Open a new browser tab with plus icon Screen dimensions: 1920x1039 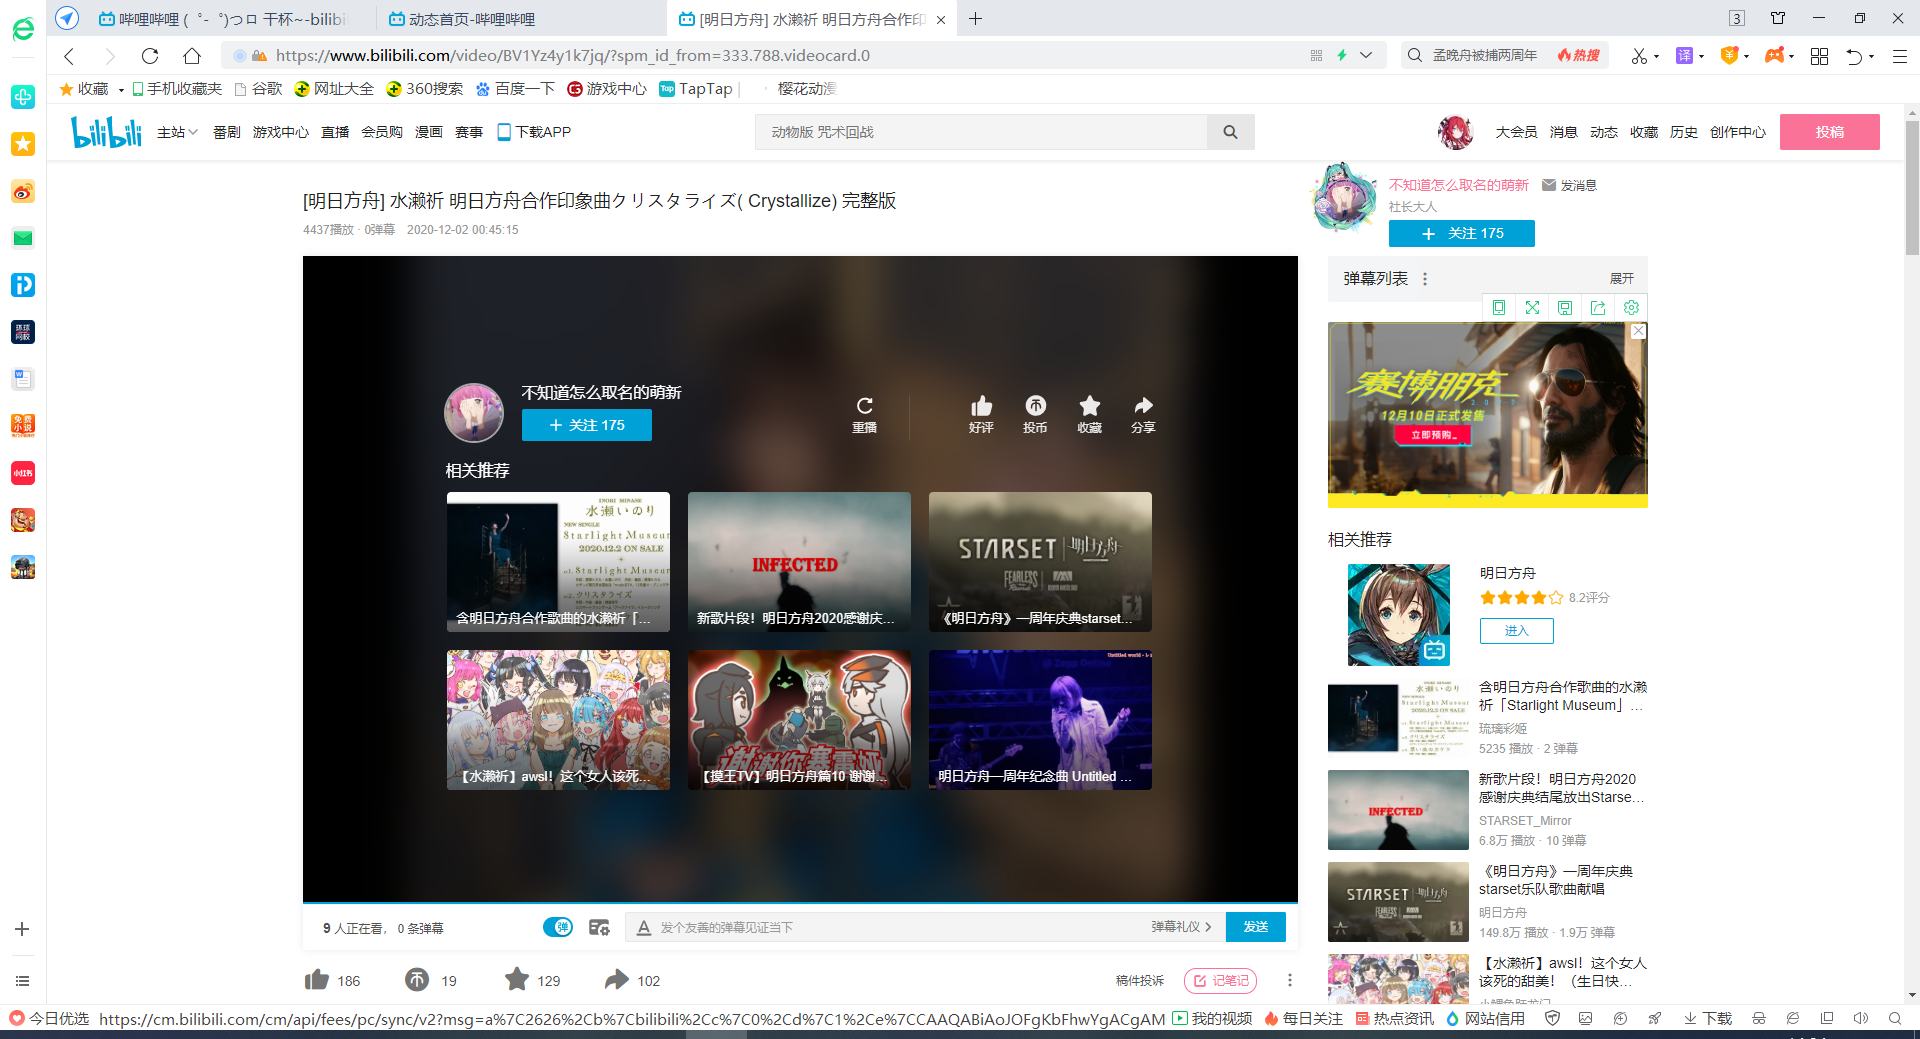click(x=976, y=19)
